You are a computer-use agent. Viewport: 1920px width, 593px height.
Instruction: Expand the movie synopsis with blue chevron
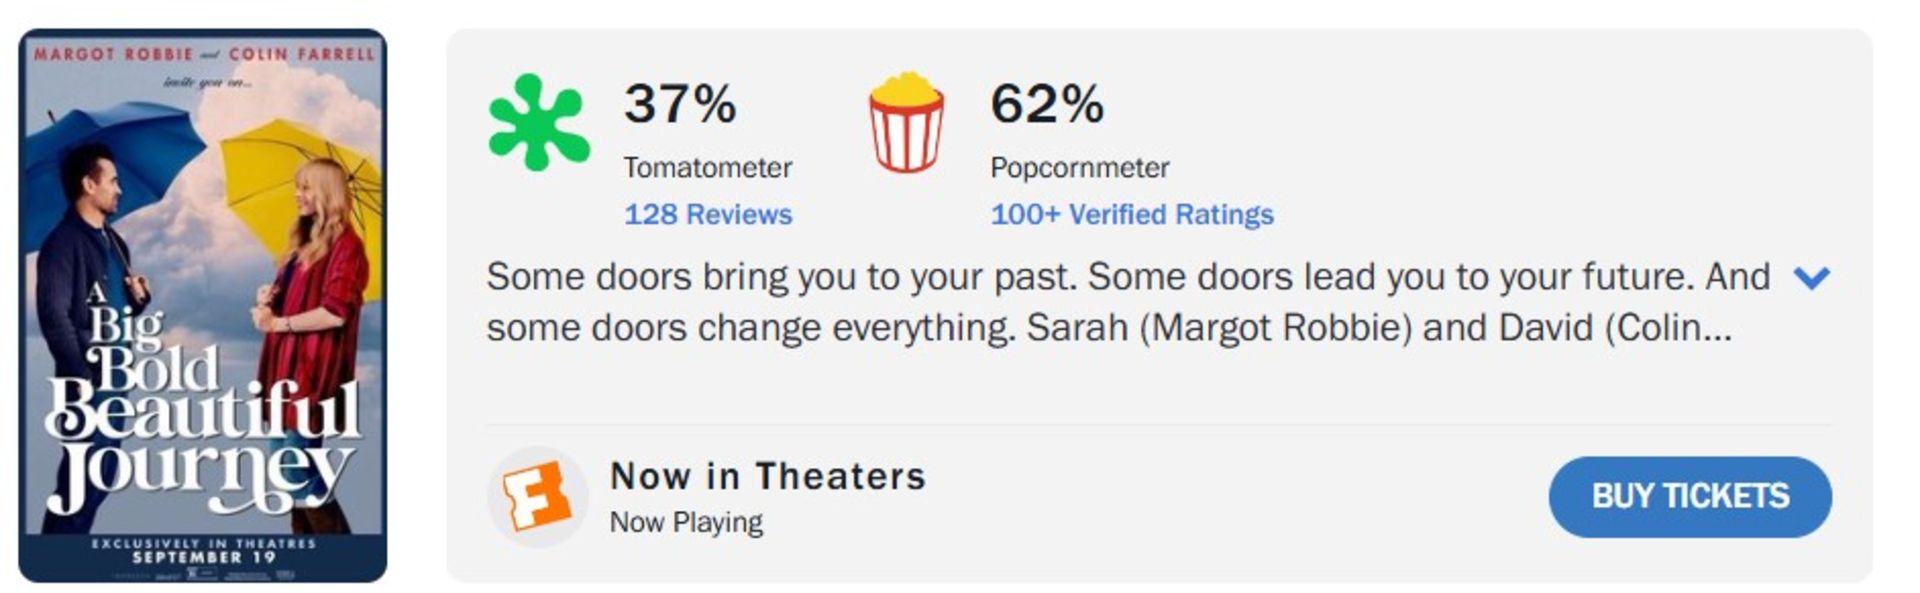[1812, 277]
